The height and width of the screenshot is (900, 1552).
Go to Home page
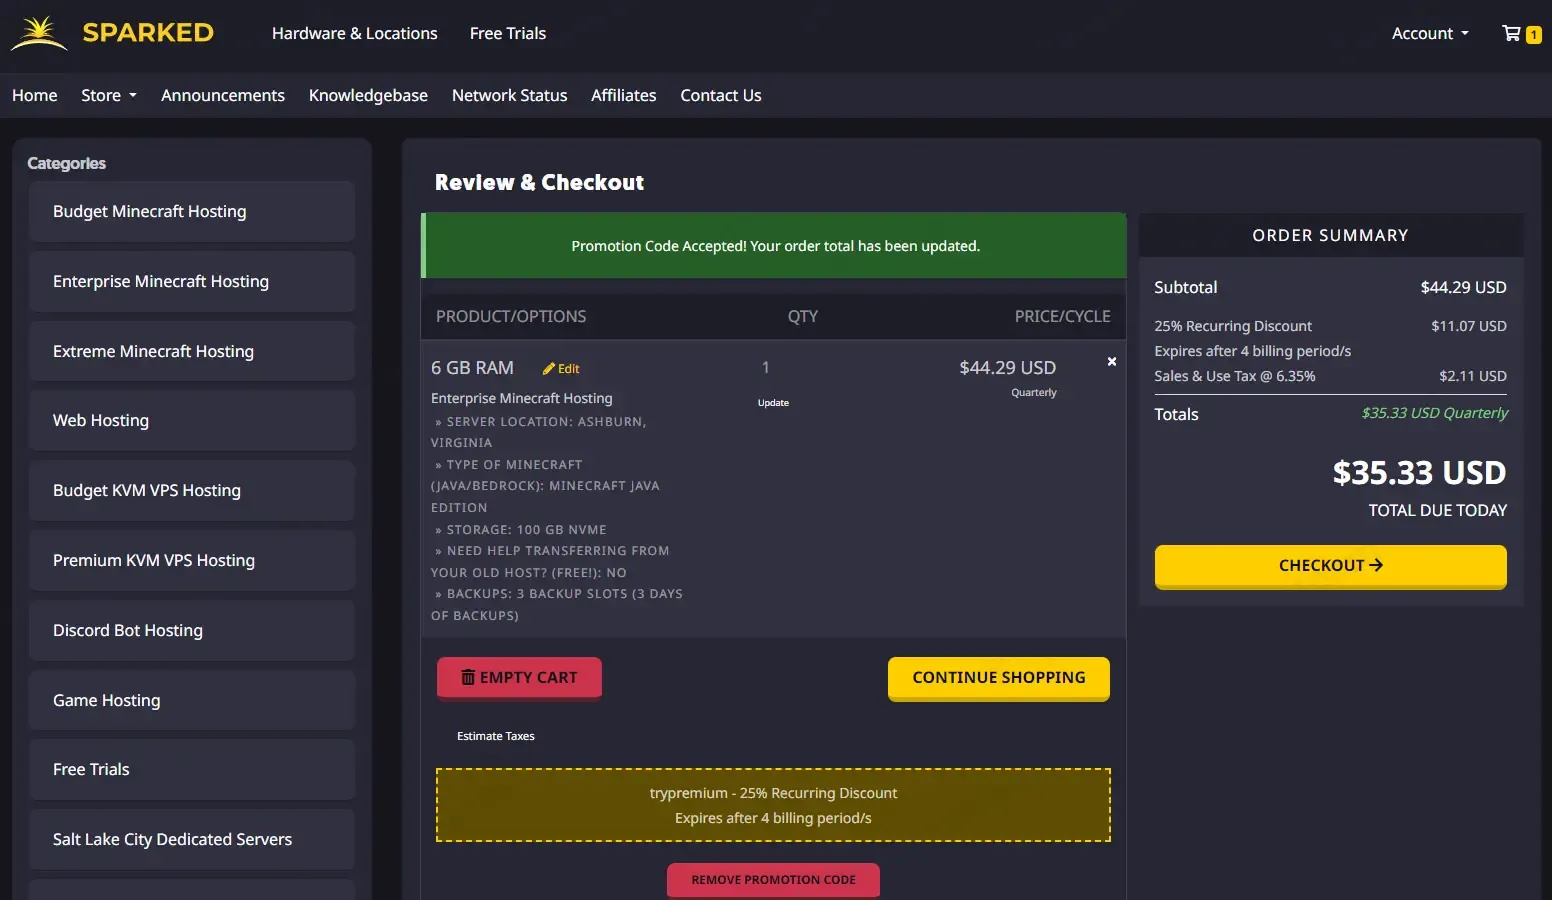[35, 95]
